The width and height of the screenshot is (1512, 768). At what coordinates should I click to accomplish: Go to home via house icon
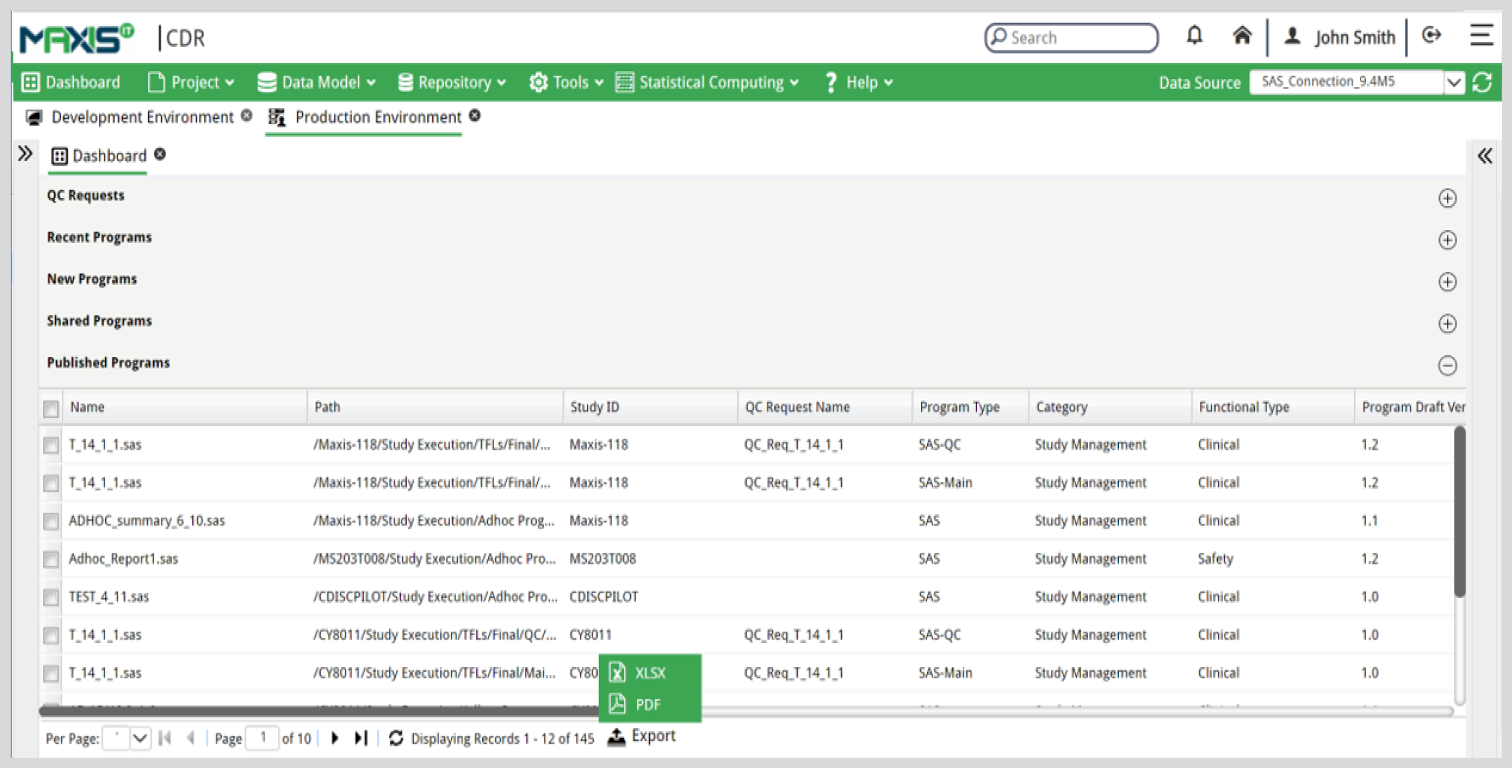(x=1242, y=36)
